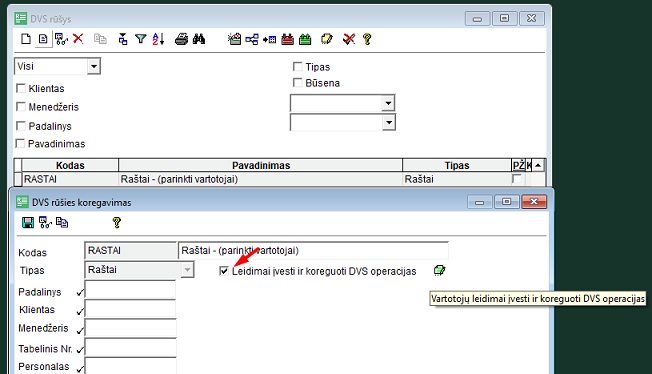Enable the Klientas filter checkbox
This screenshot has height=374, width=652.
[21, 88]
